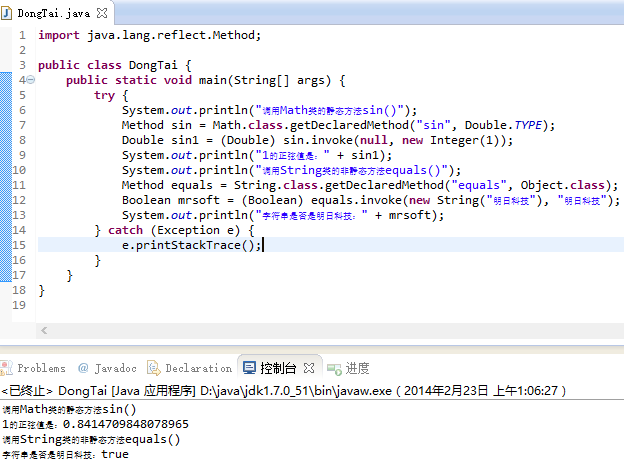The image size is (624, 468).
Task: Click the progress view icon beside 进度
Action: 334,369
